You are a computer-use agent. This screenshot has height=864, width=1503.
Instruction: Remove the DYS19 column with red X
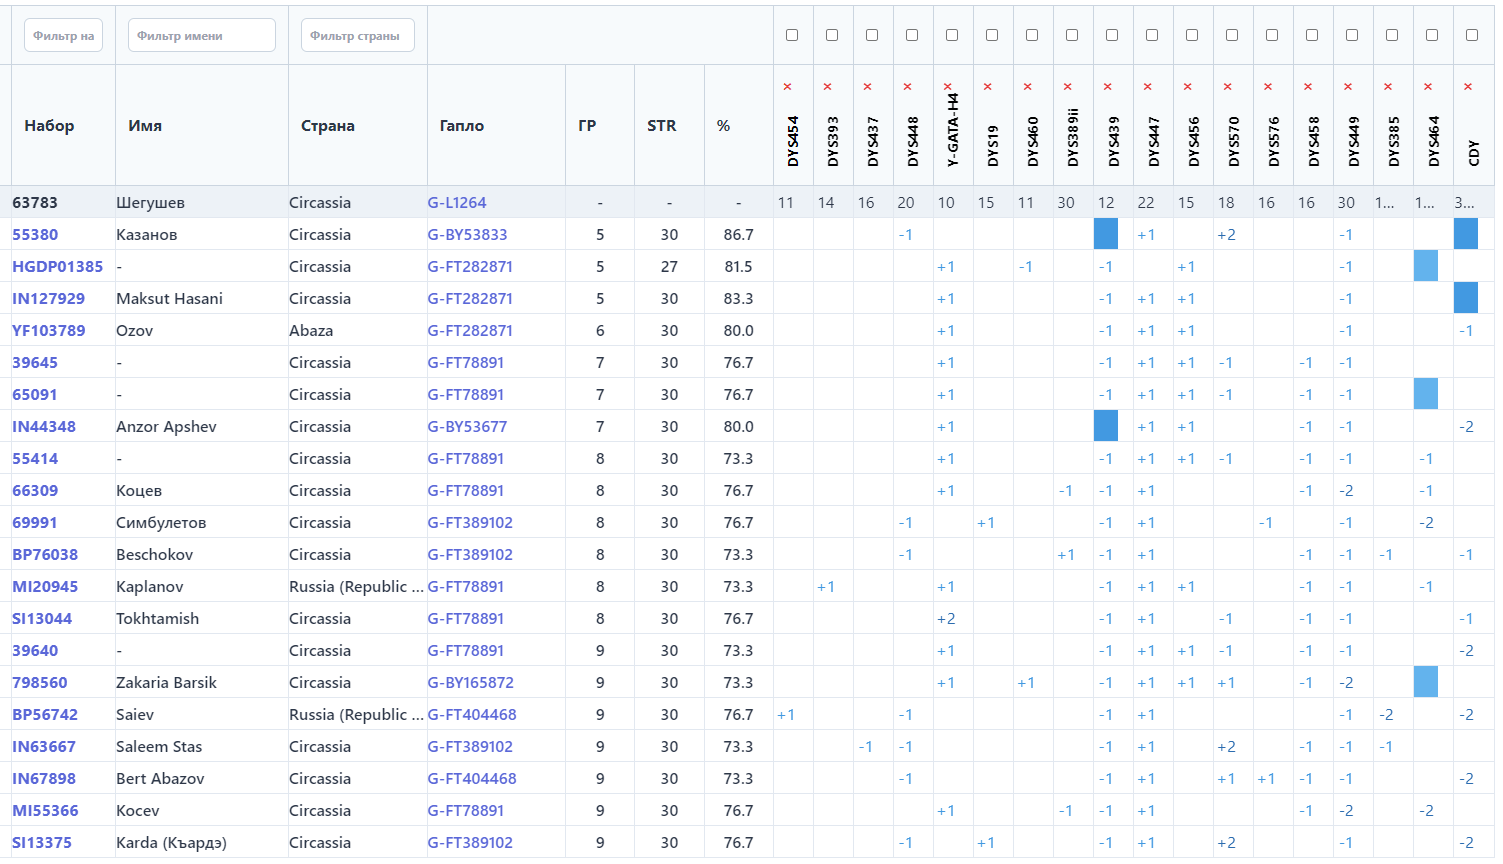point(987,87)
